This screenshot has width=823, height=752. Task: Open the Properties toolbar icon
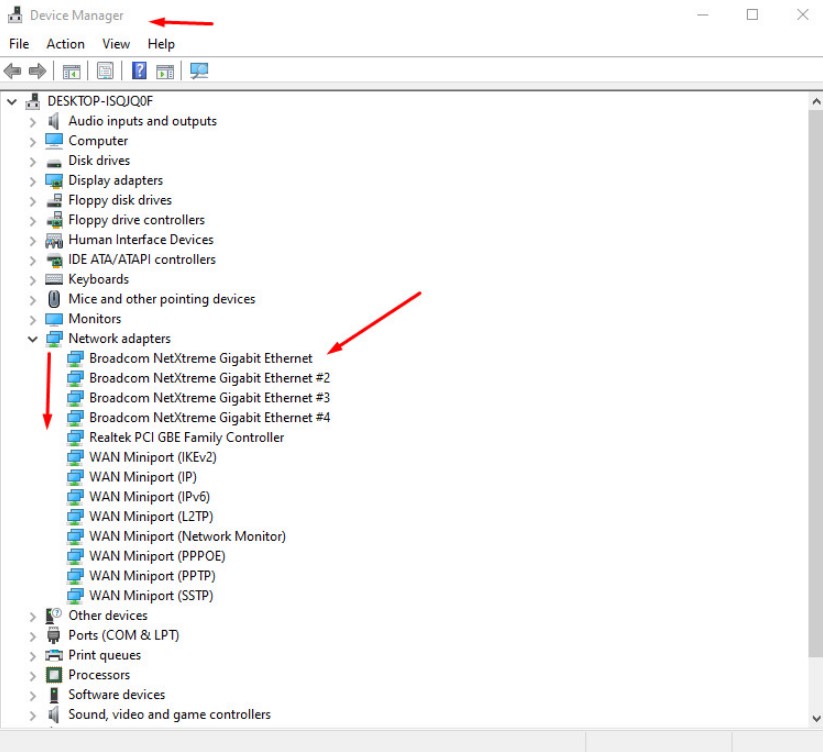point(105,71)
